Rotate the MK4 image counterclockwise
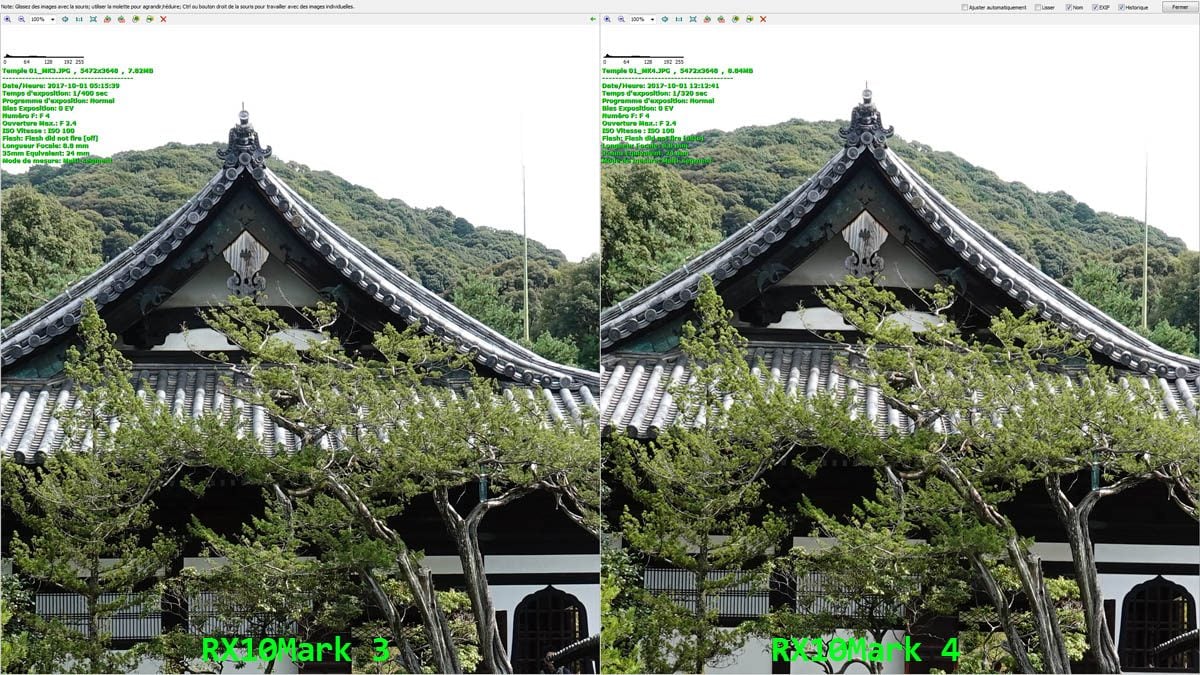This screenshot has width=1200, height=675. tap(707, 19)
